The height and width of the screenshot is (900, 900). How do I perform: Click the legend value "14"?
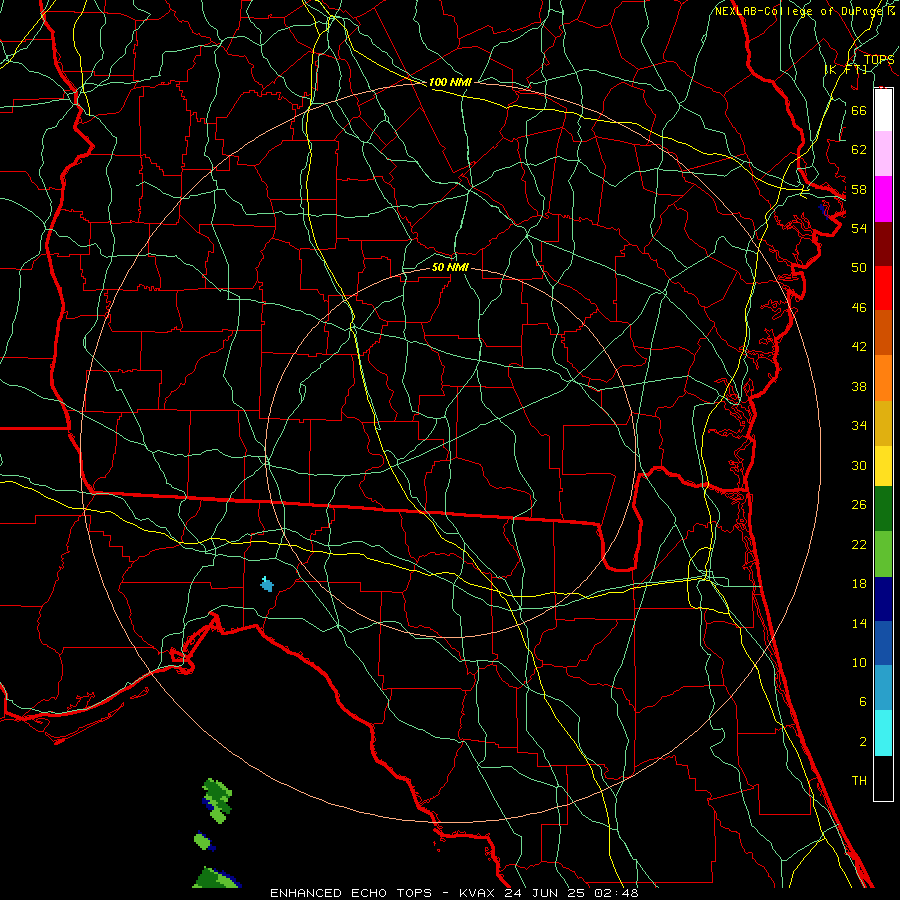point(859,623)
